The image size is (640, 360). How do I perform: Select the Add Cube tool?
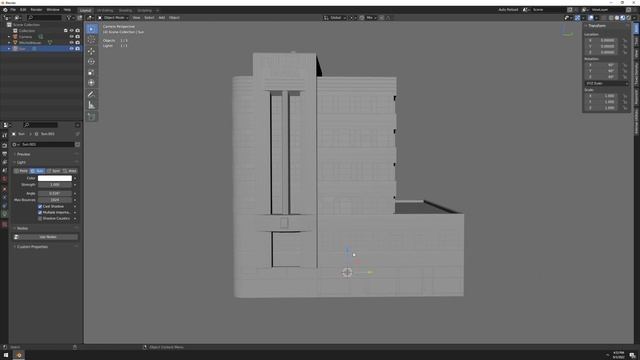[x=91, y=117]
